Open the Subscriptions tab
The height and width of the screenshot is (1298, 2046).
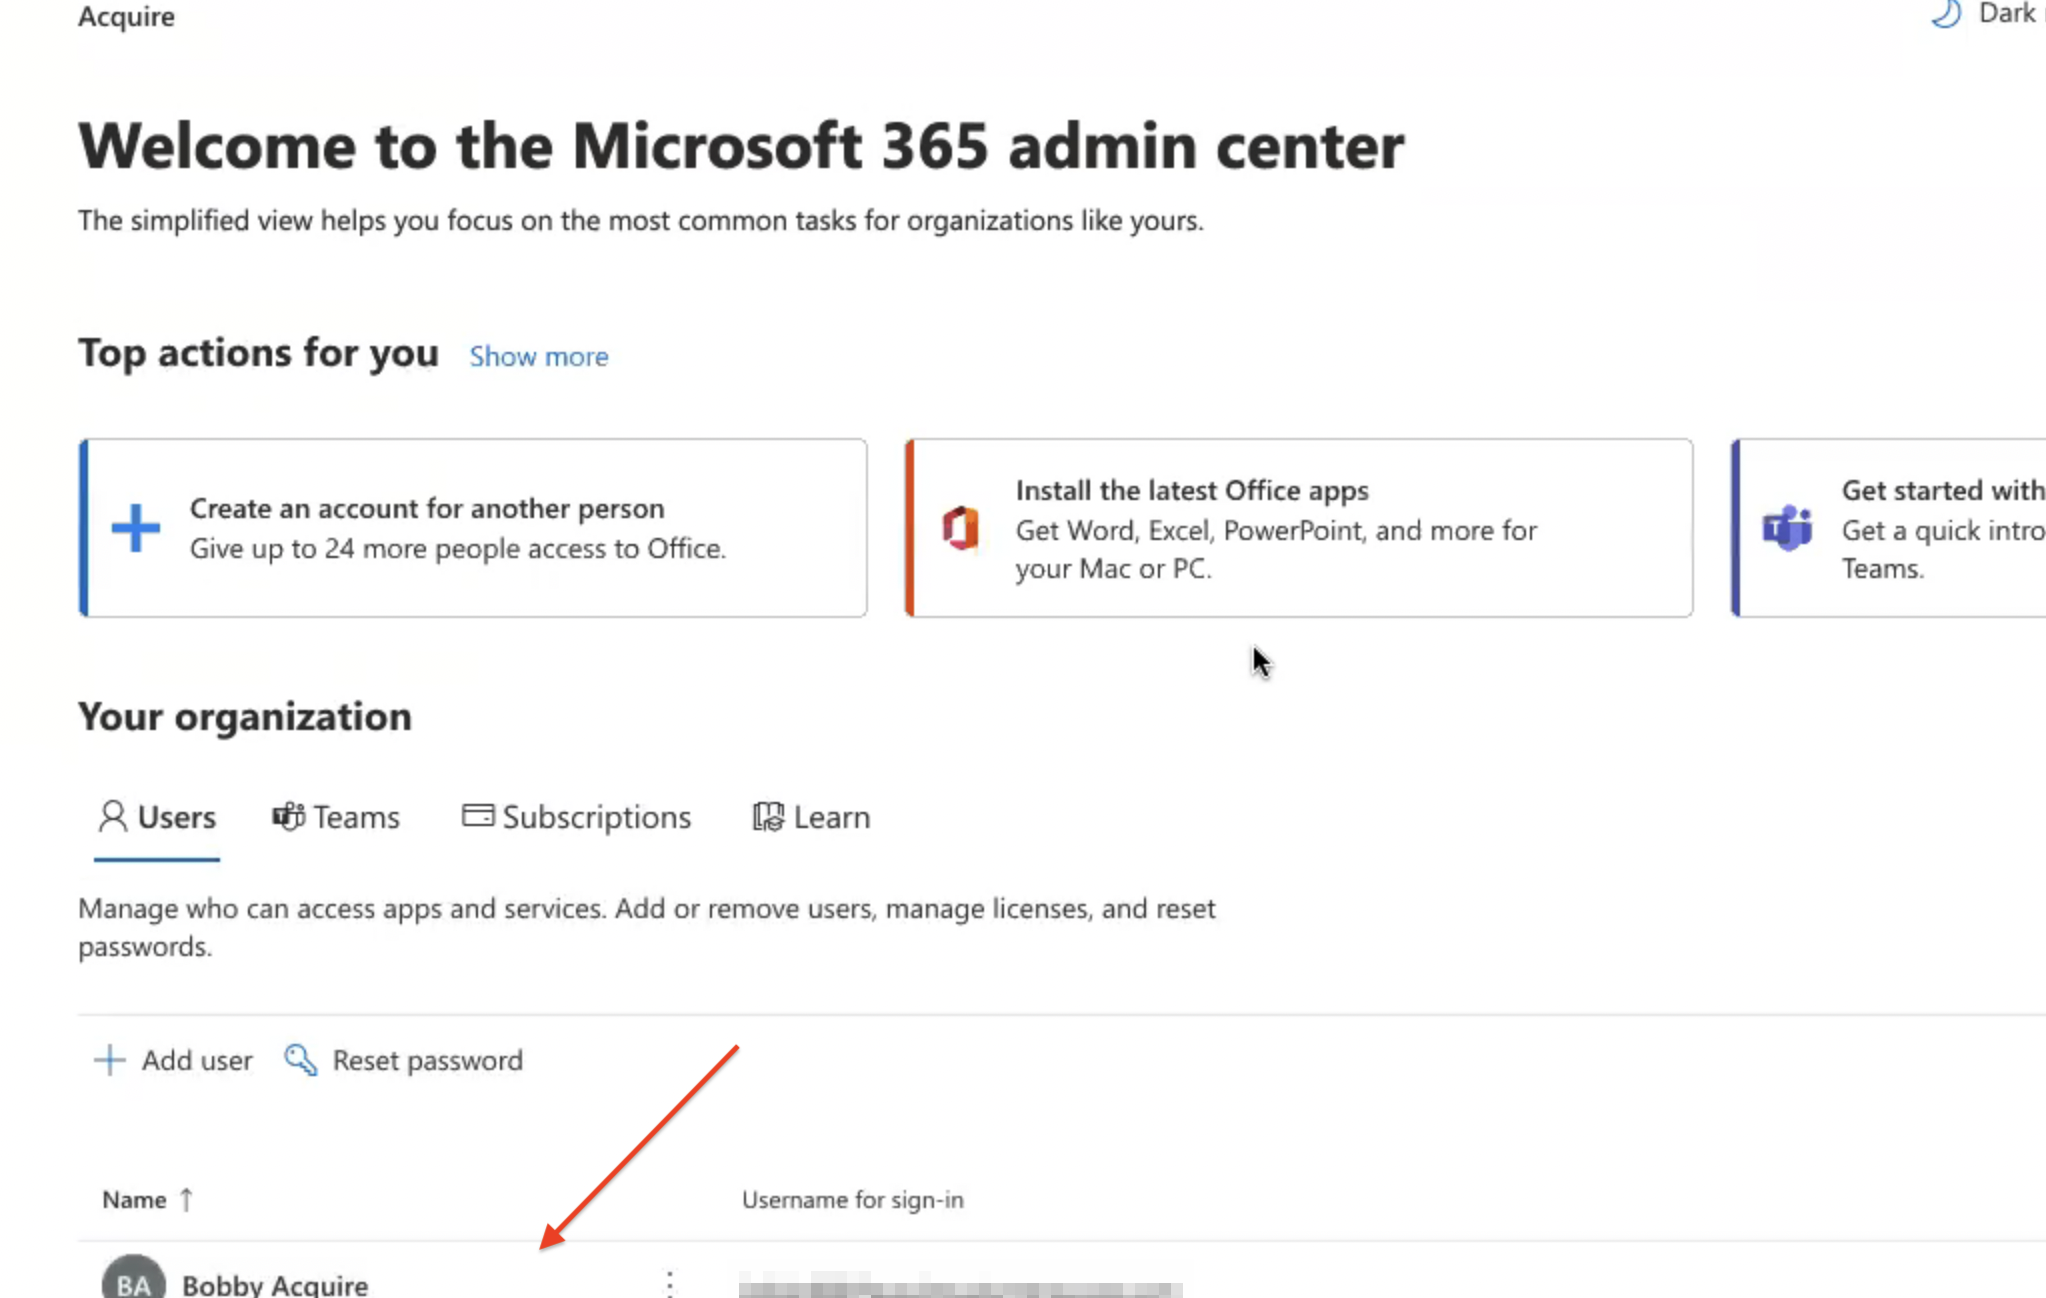pos(576,817)
